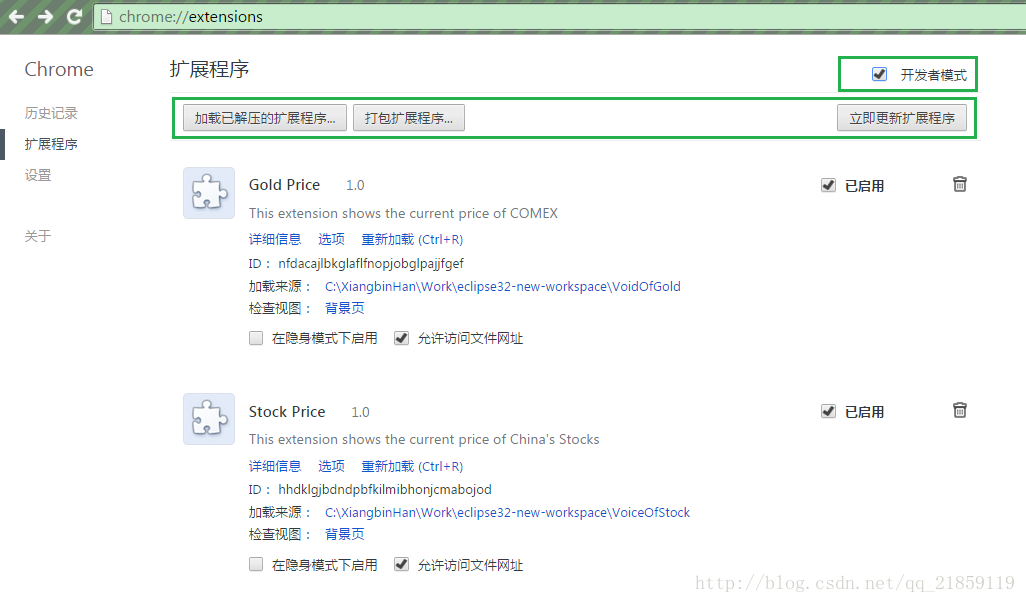
Task: Delete Gold Price using its trash icon
Action: coord(959,184)
